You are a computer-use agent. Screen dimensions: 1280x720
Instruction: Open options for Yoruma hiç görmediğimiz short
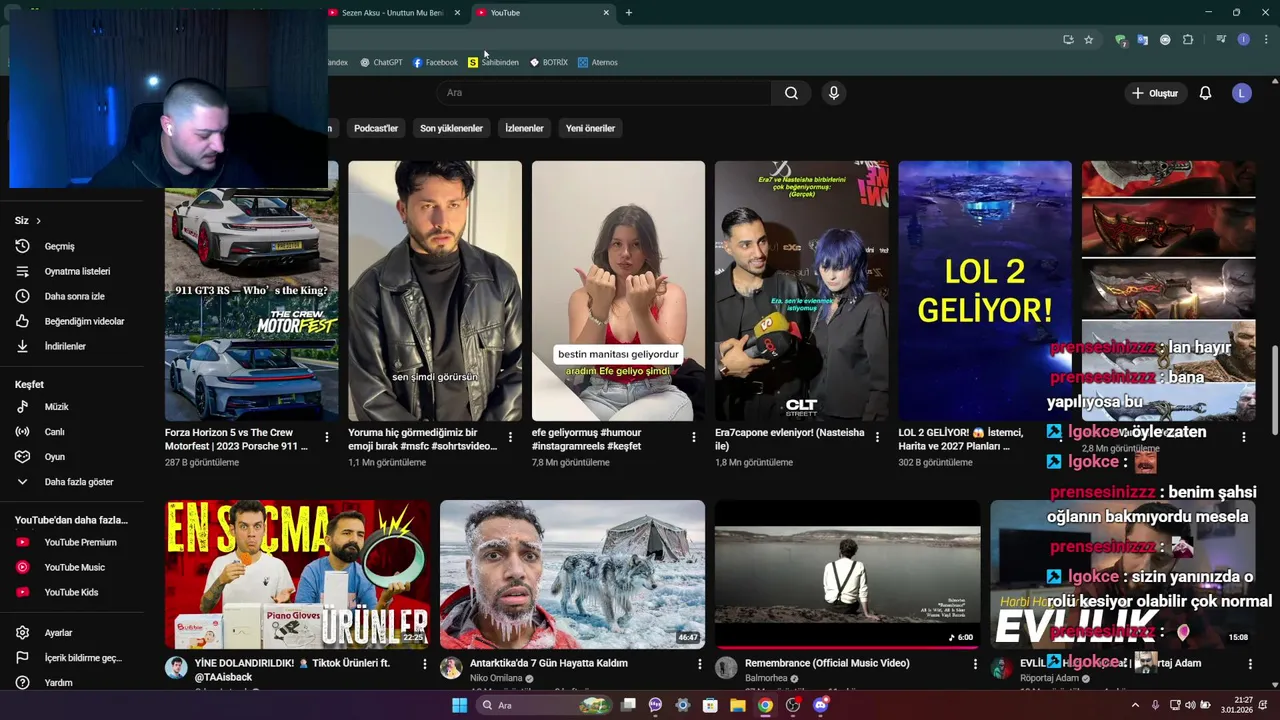pyautogui.click(x=510, y=437)
